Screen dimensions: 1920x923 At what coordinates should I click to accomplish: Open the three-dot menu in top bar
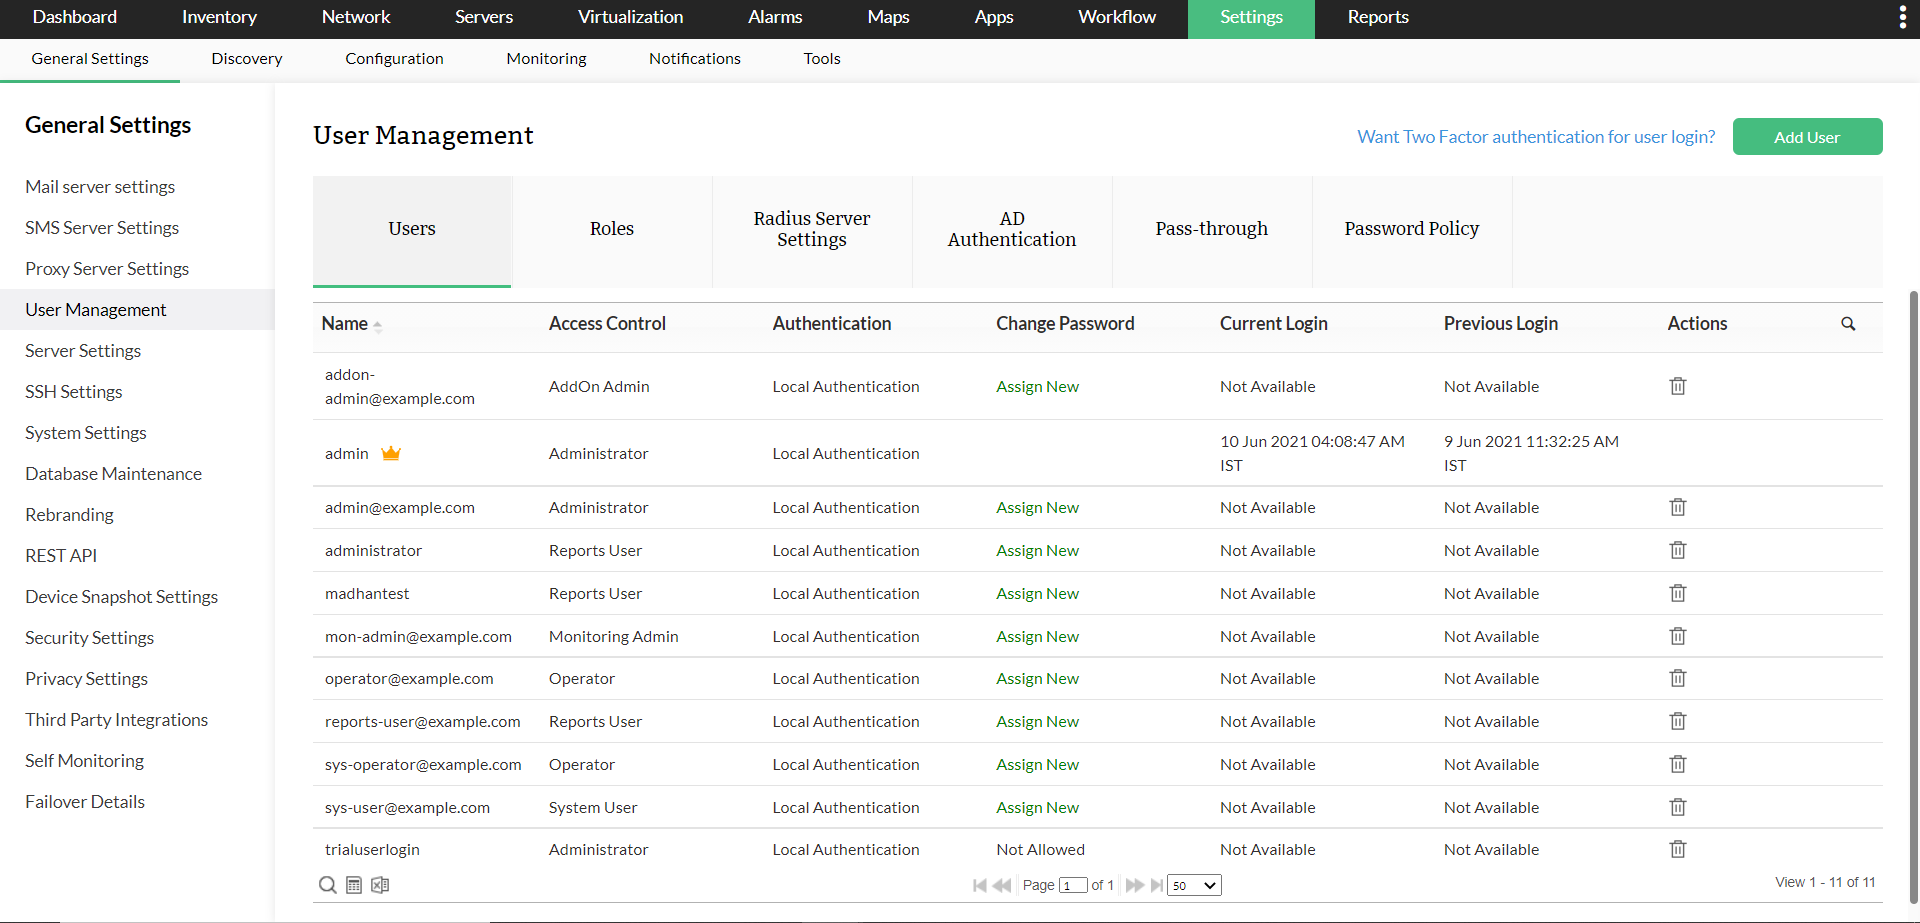click(1902, 17)
